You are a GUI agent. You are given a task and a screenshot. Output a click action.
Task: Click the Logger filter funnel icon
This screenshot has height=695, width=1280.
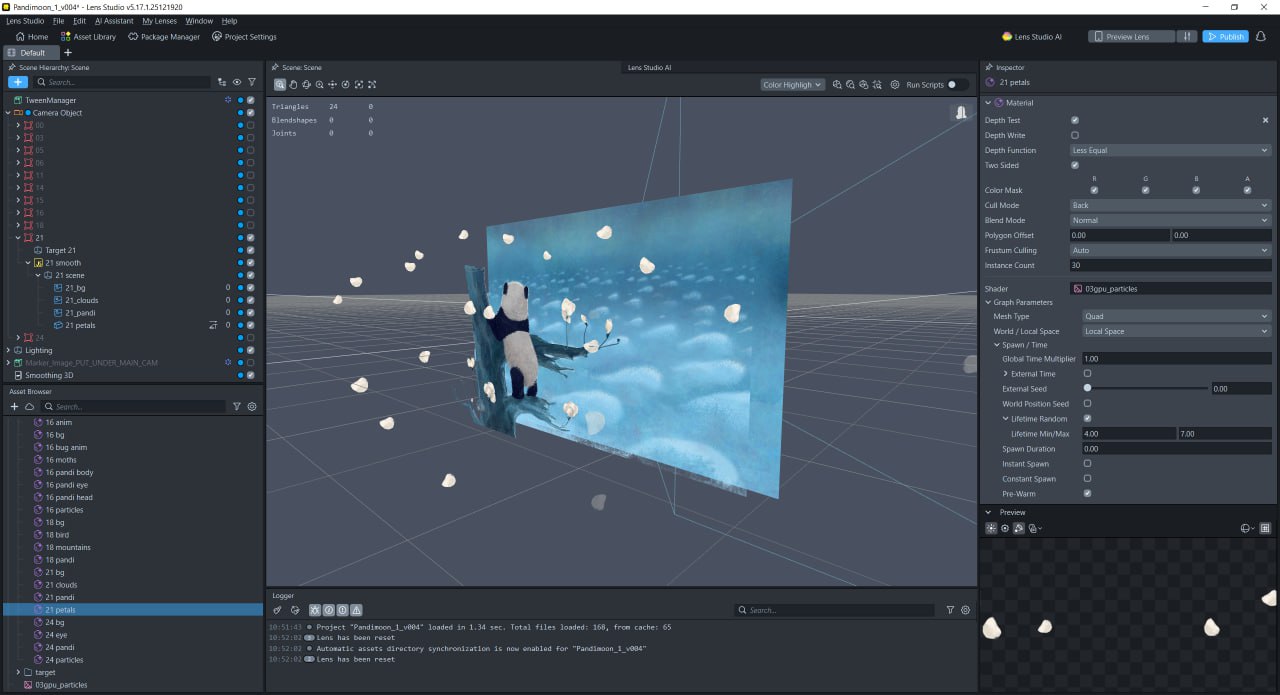point(950,610)
